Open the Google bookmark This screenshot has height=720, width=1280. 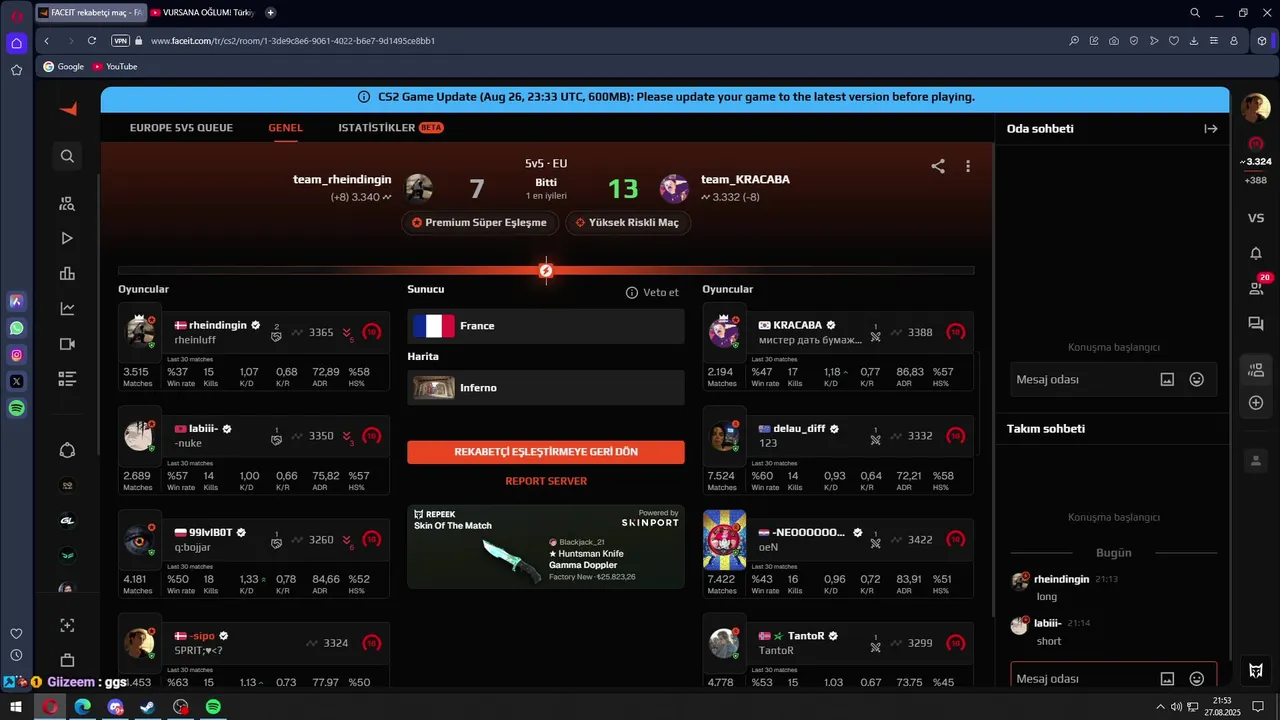(64, 66)
